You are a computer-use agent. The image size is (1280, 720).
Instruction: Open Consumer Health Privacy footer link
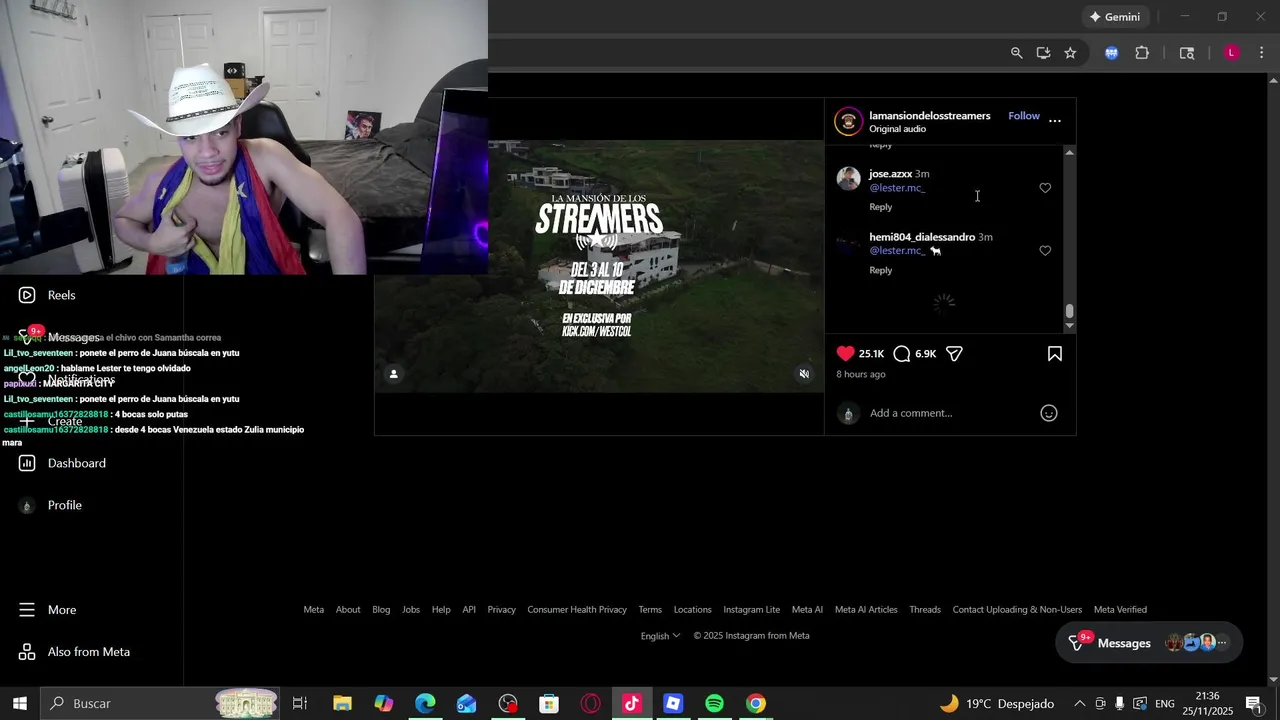[x=577, y=610]
